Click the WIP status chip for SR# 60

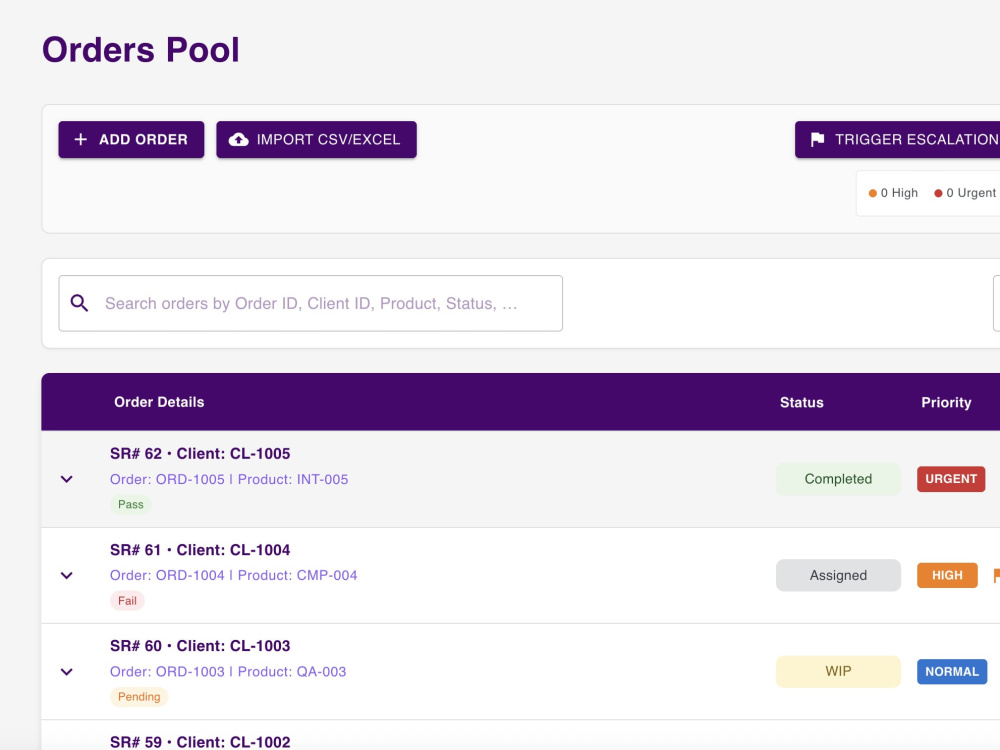coord(838,672)
